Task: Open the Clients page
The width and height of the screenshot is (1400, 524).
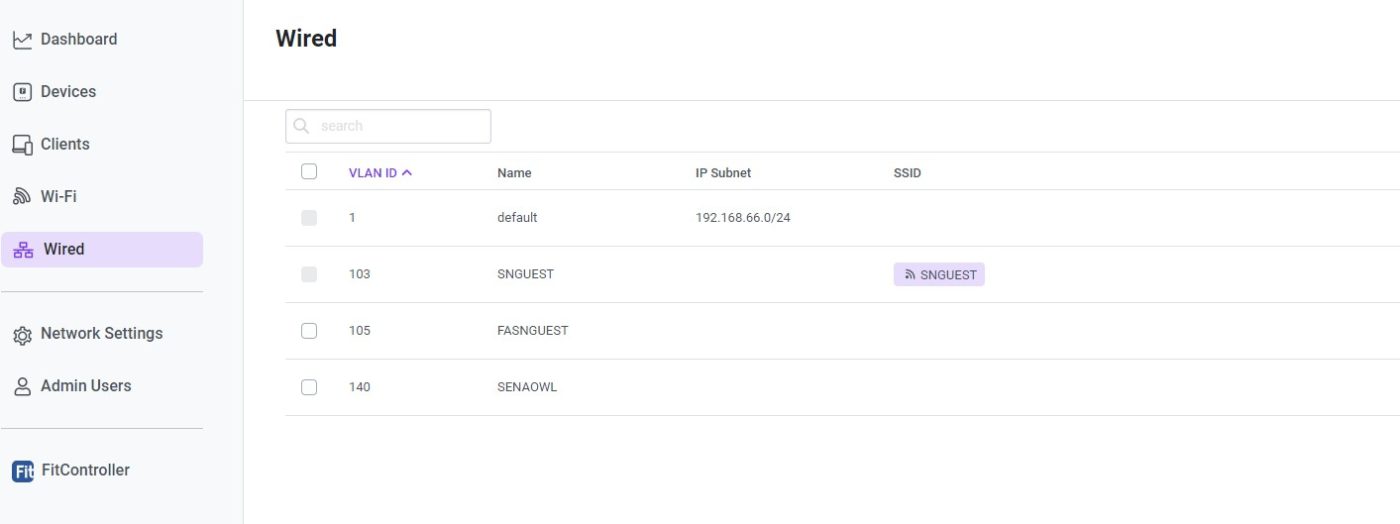Action: coord(65,144)
